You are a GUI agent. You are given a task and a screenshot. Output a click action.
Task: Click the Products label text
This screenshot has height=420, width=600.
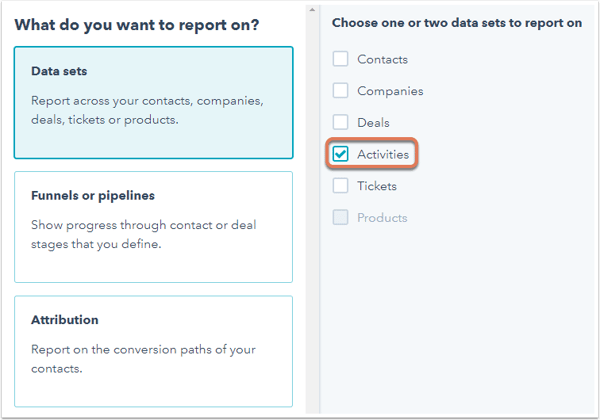pos(382,218)
